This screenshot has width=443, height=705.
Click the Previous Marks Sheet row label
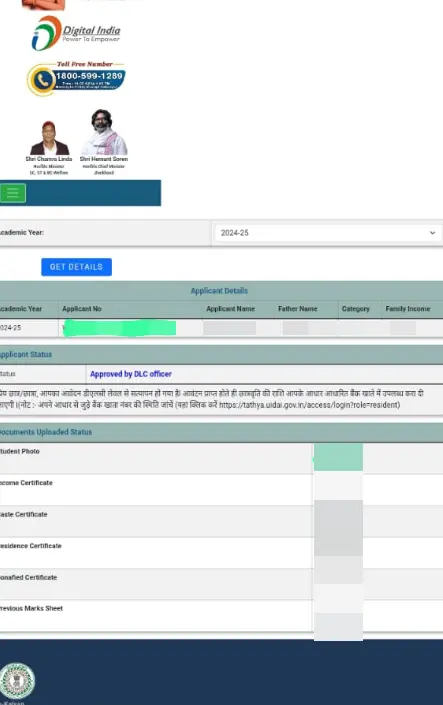[31, 608]
